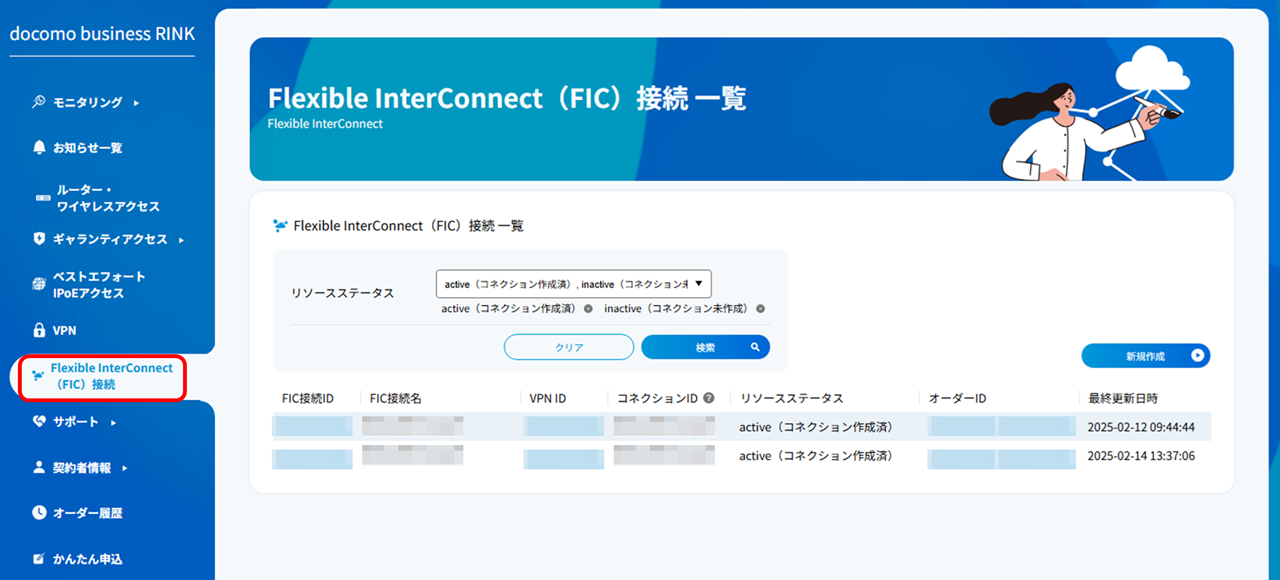Viewport: 1280px width, 580px height.
Task: Expand the ギャランティアクセス submenu arrow
Action: (x=181, y=240)
